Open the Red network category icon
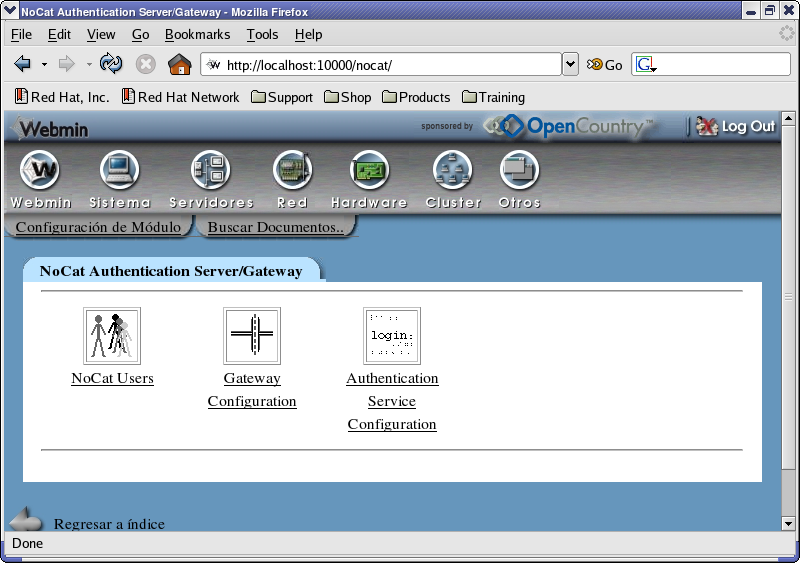 point(292,169)
